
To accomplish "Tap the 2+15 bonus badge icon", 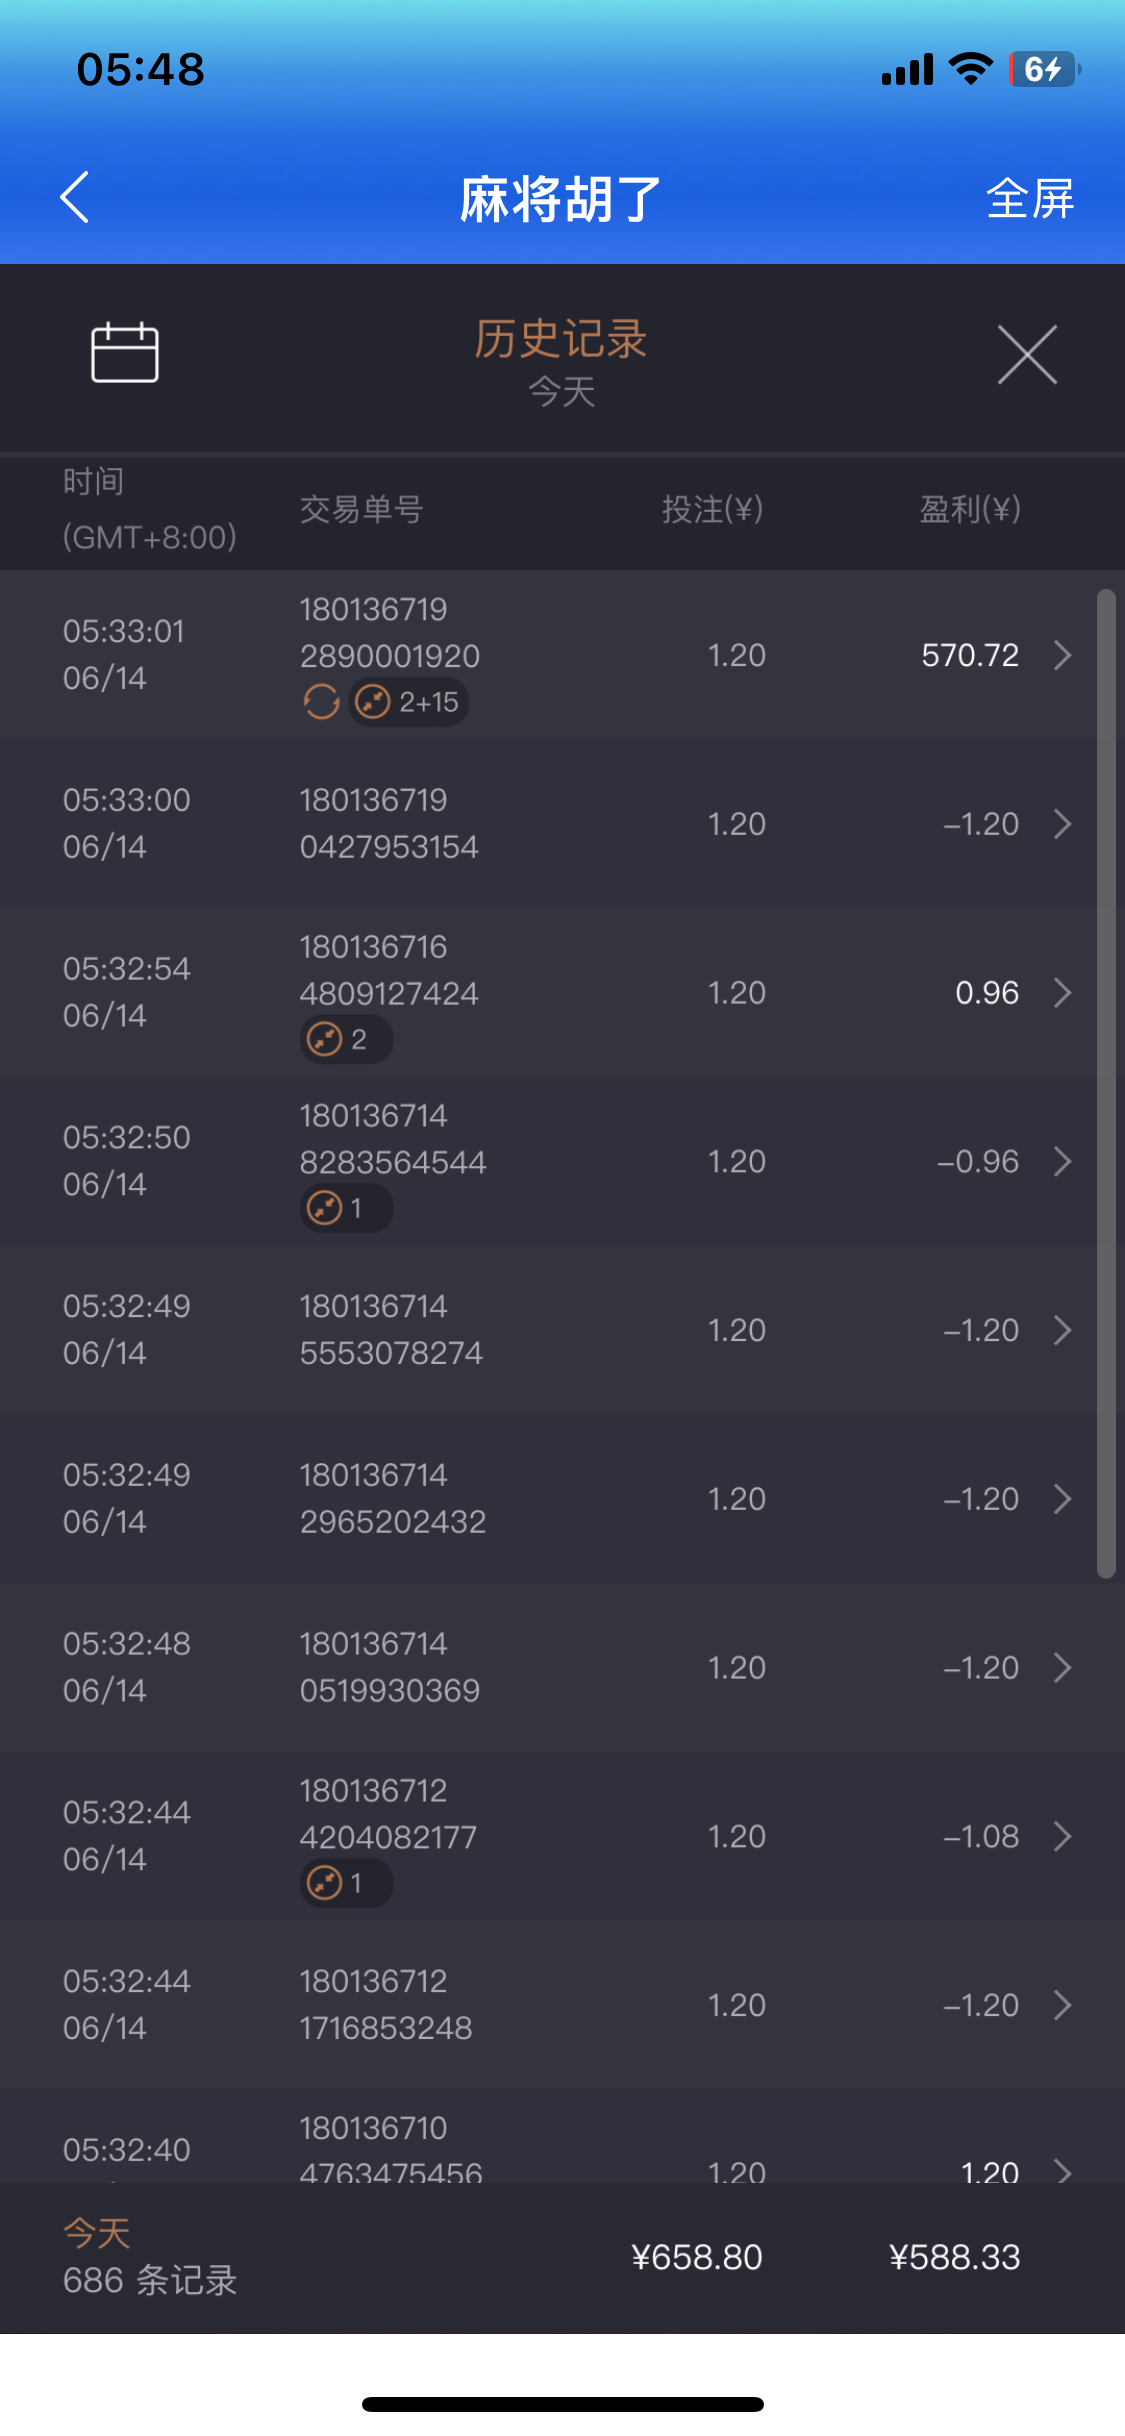I will pos(373,702).
